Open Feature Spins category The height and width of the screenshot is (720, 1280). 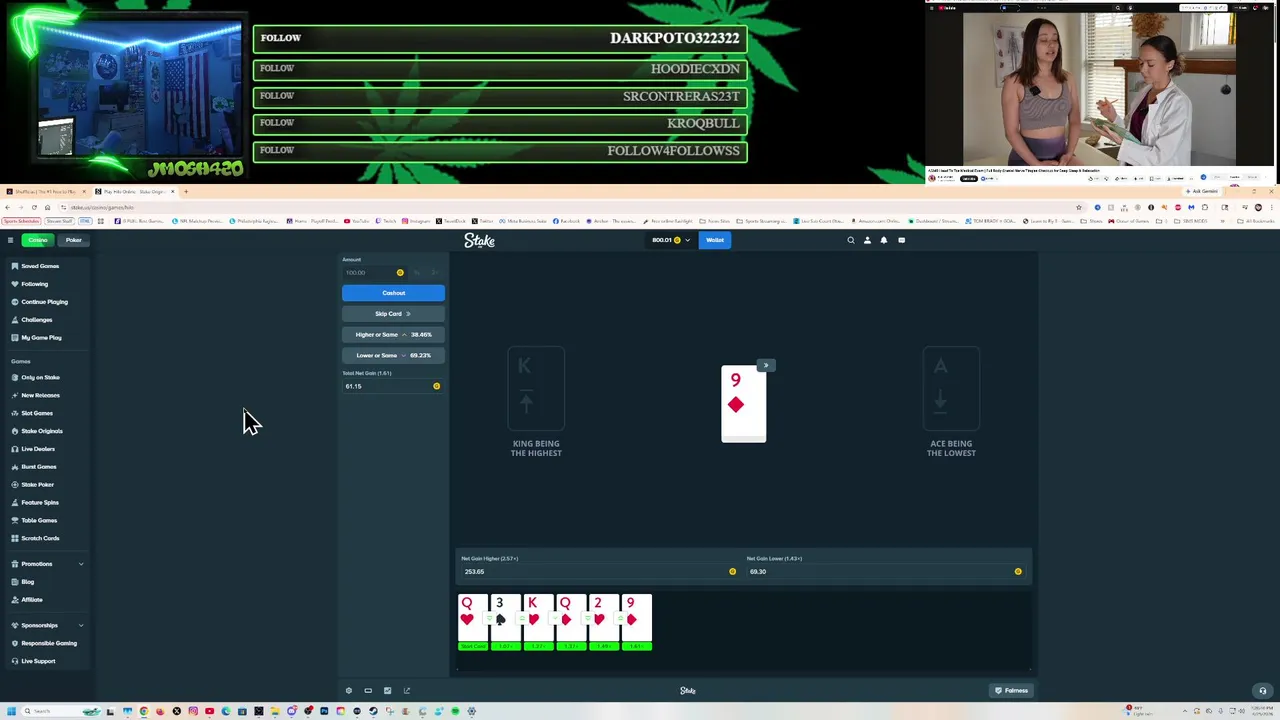[x=40, y=503]
